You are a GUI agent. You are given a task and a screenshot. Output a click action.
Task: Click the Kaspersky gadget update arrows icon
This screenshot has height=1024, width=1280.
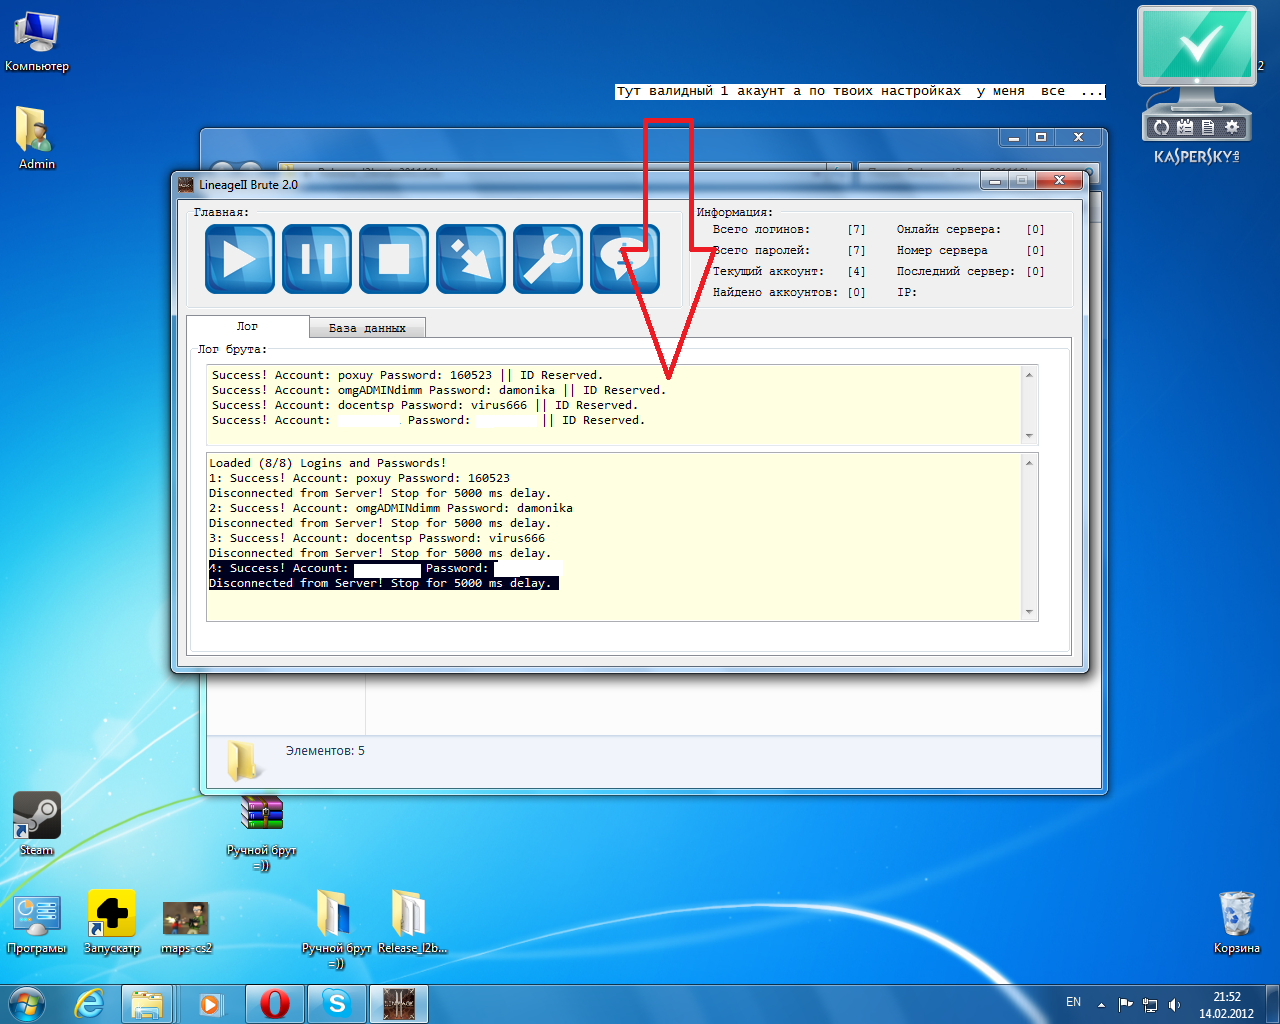point(1161,127)
